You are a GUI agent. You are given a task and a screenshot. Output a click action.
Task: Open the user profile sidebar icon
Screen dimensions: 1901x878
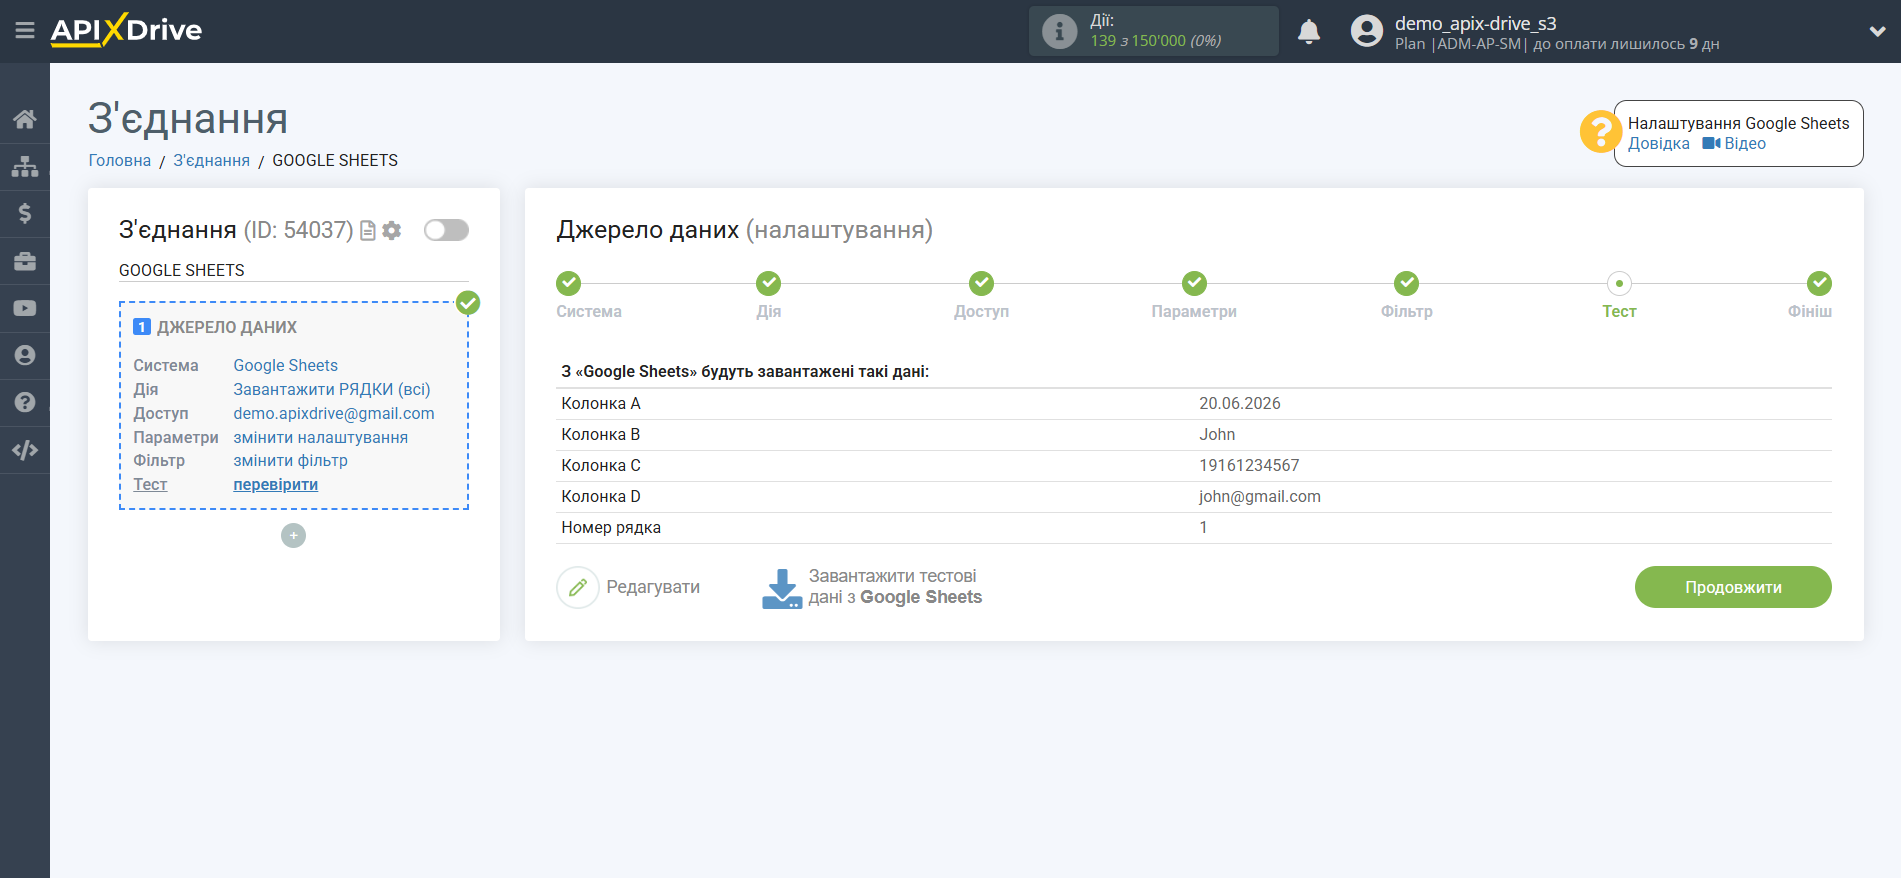(x=25, y=355)
